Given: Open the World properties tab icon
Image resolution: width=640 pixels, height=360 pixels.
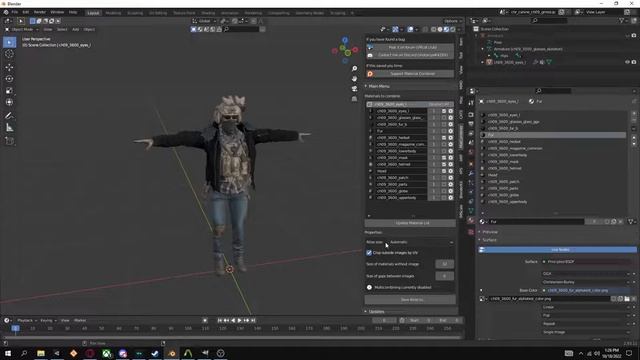Looking at the screenshot, I should 471,152.
